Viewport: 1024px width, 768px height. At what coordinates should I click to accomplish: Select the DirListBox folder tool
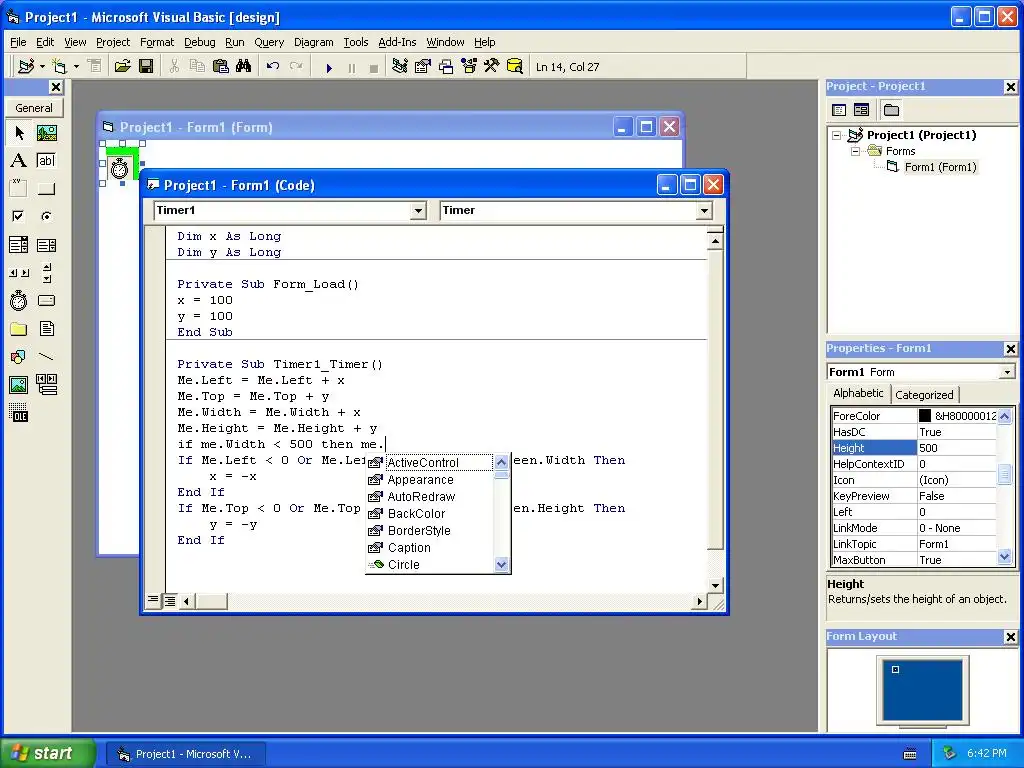tap(19, 328)
